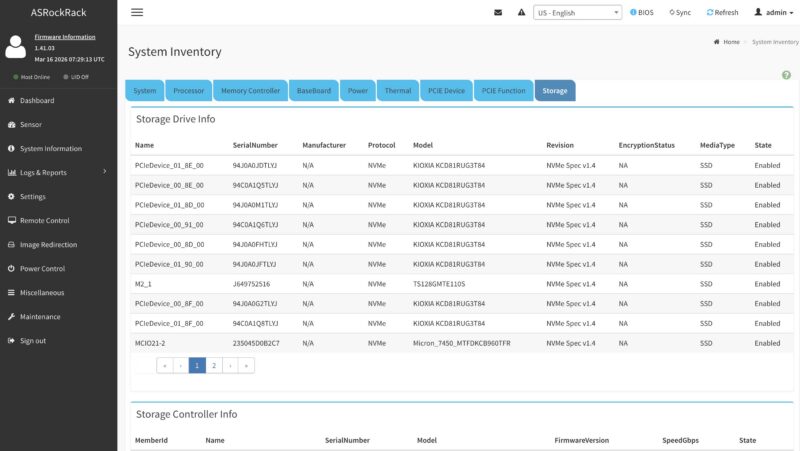Click the BIOS info button
800x451 pixels.
641,12
